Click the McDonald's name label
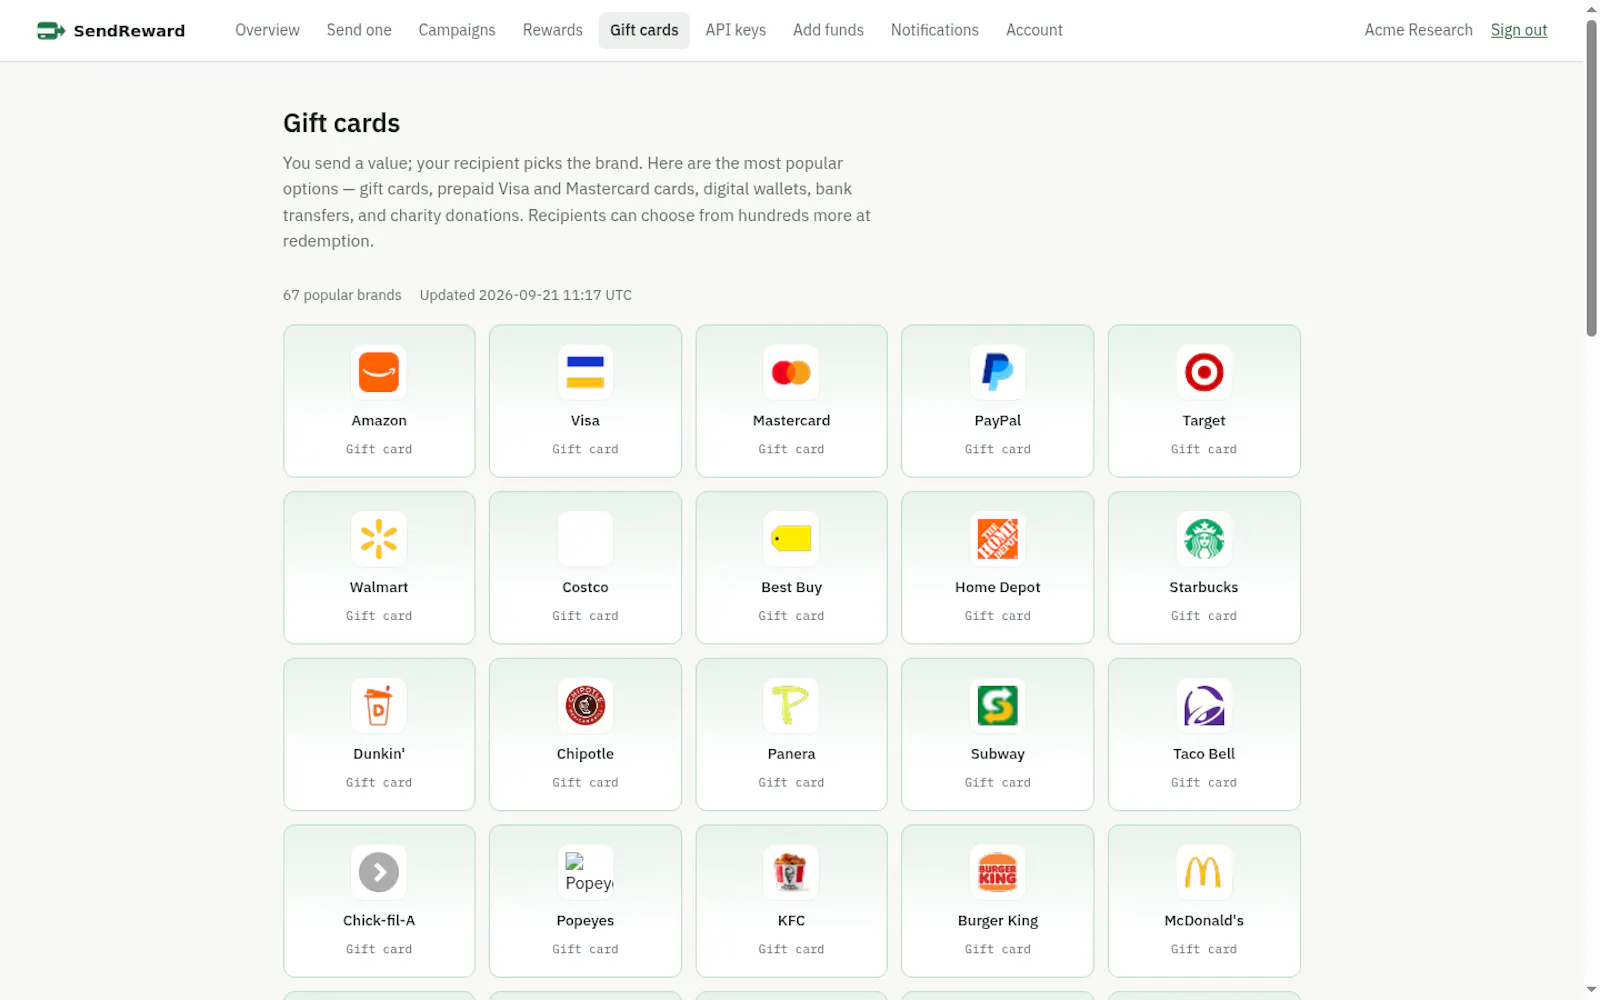 tap(1204, 921)
